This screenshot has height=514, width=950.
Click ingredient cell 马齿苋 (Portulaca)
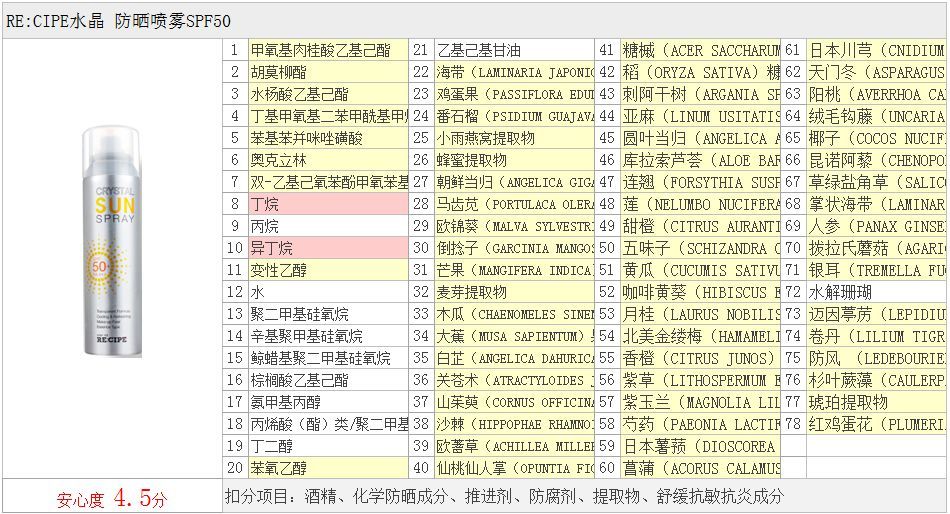pos(514,204)
